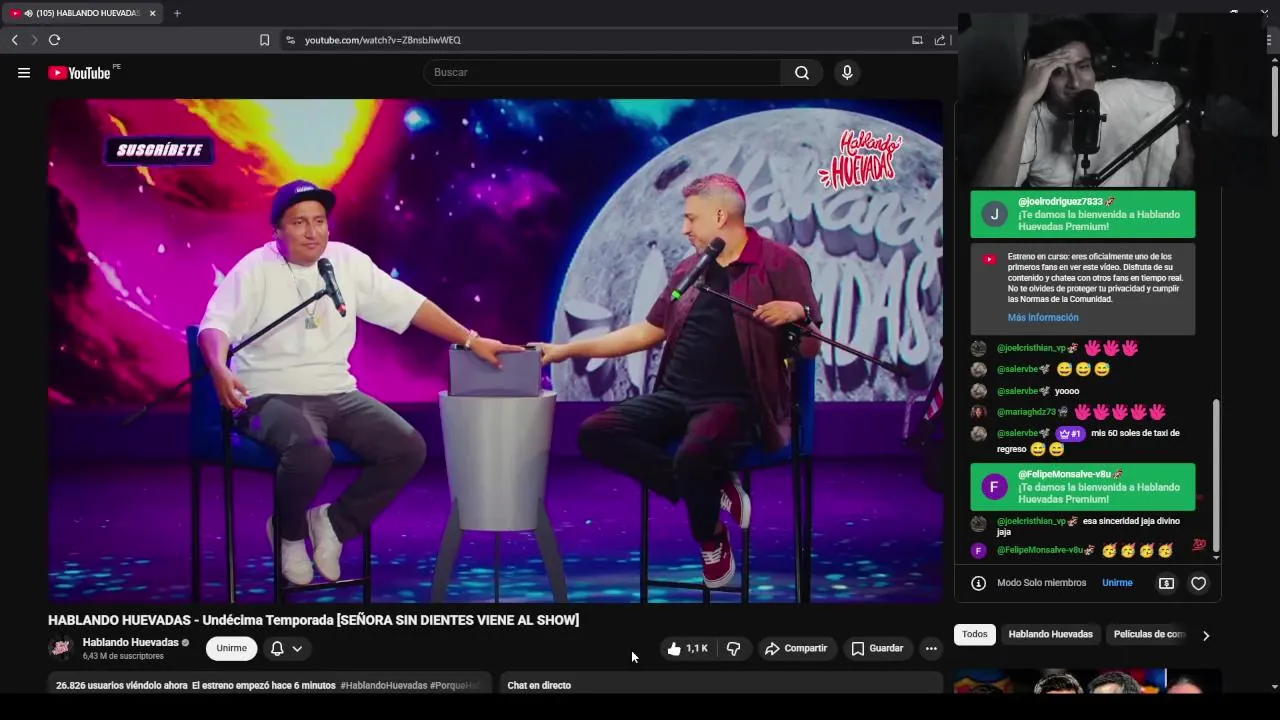Click the @salervbe 'yoooo' chat message
The width and height of the screenshot is (1280, 720).
coord(1084,391)
